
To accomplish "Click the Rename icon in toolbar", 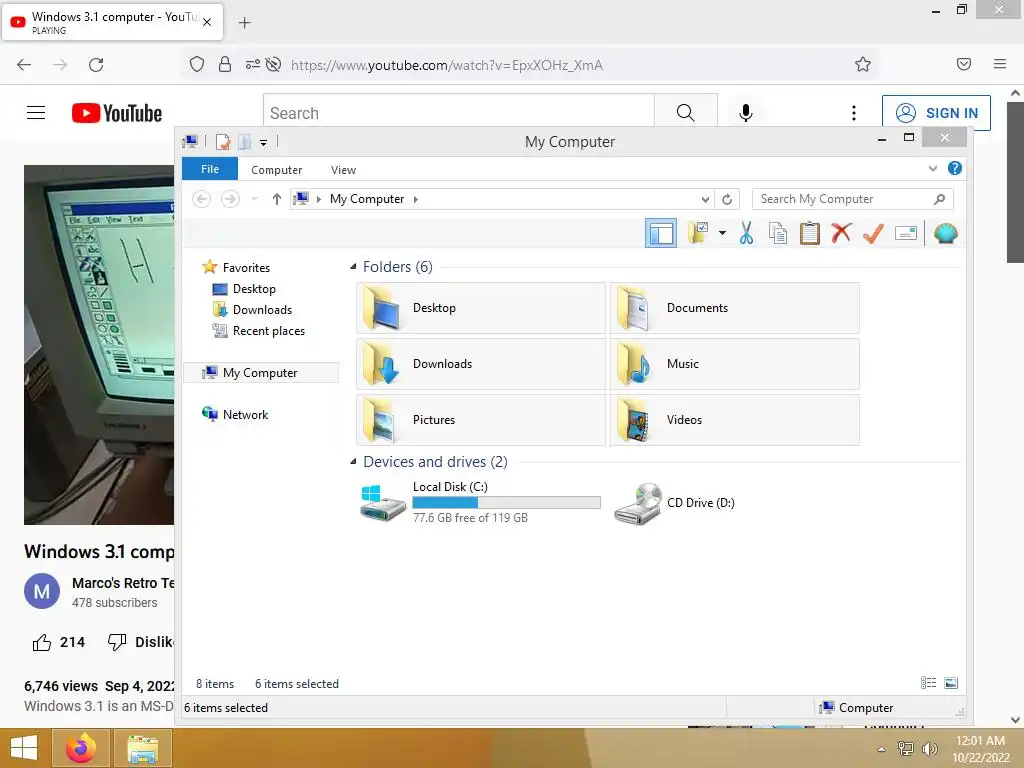I will [x=906, y=233].
